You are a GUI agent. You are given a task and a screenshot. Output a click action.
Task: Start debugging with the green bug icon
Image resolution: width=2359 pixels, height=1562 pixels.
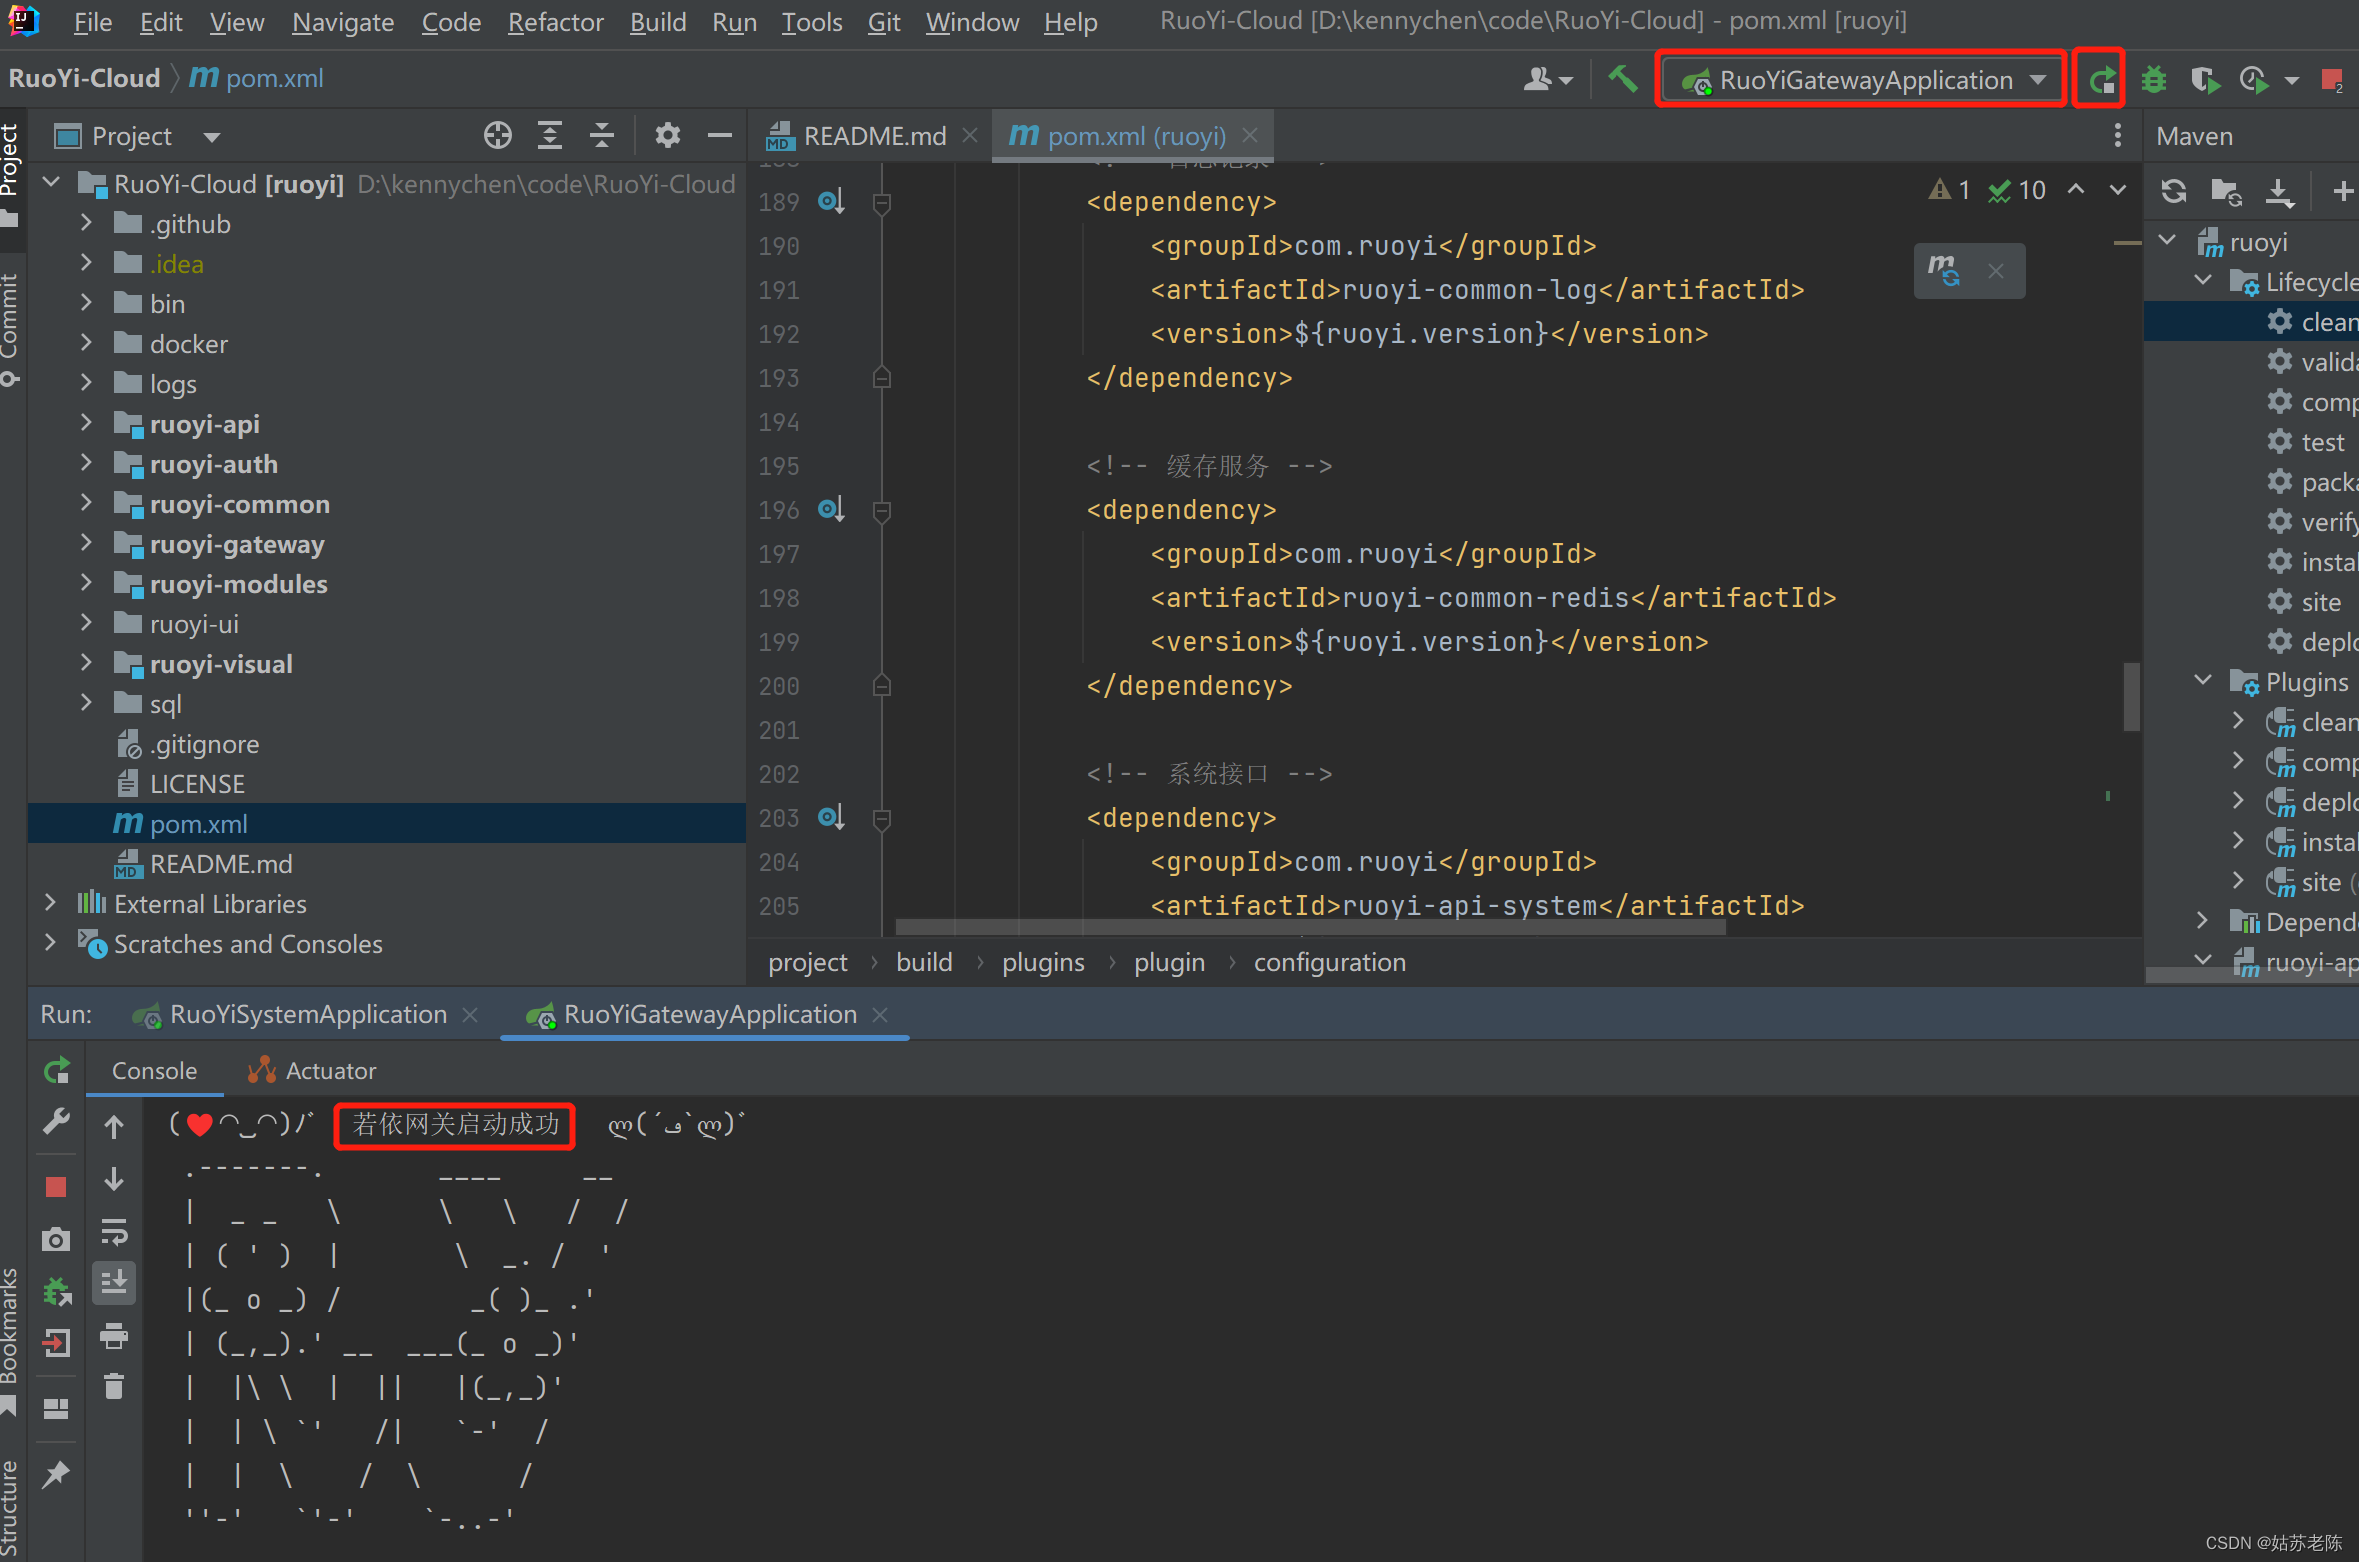pos(2154,79)
